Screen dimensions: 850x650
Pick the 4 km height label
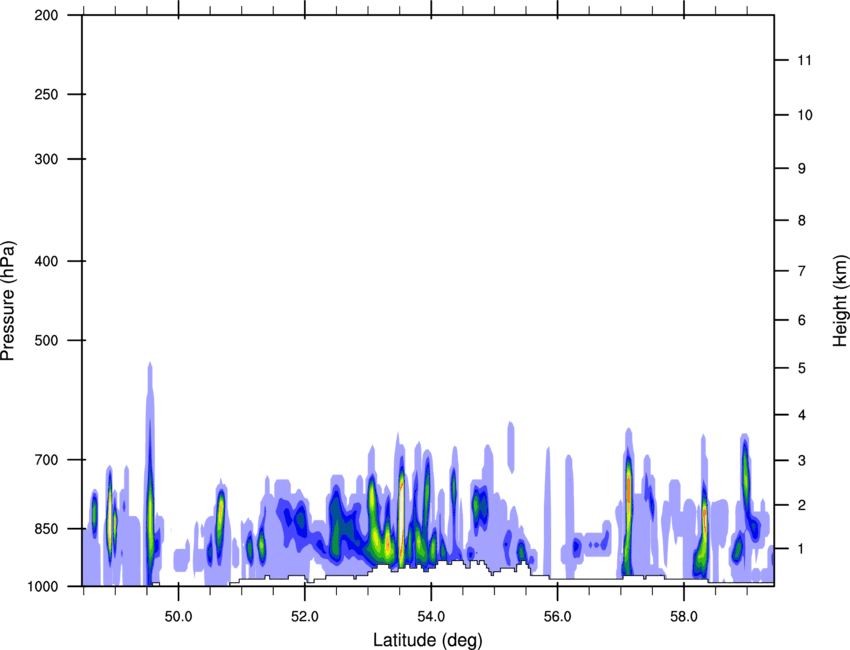coord(802,415)
